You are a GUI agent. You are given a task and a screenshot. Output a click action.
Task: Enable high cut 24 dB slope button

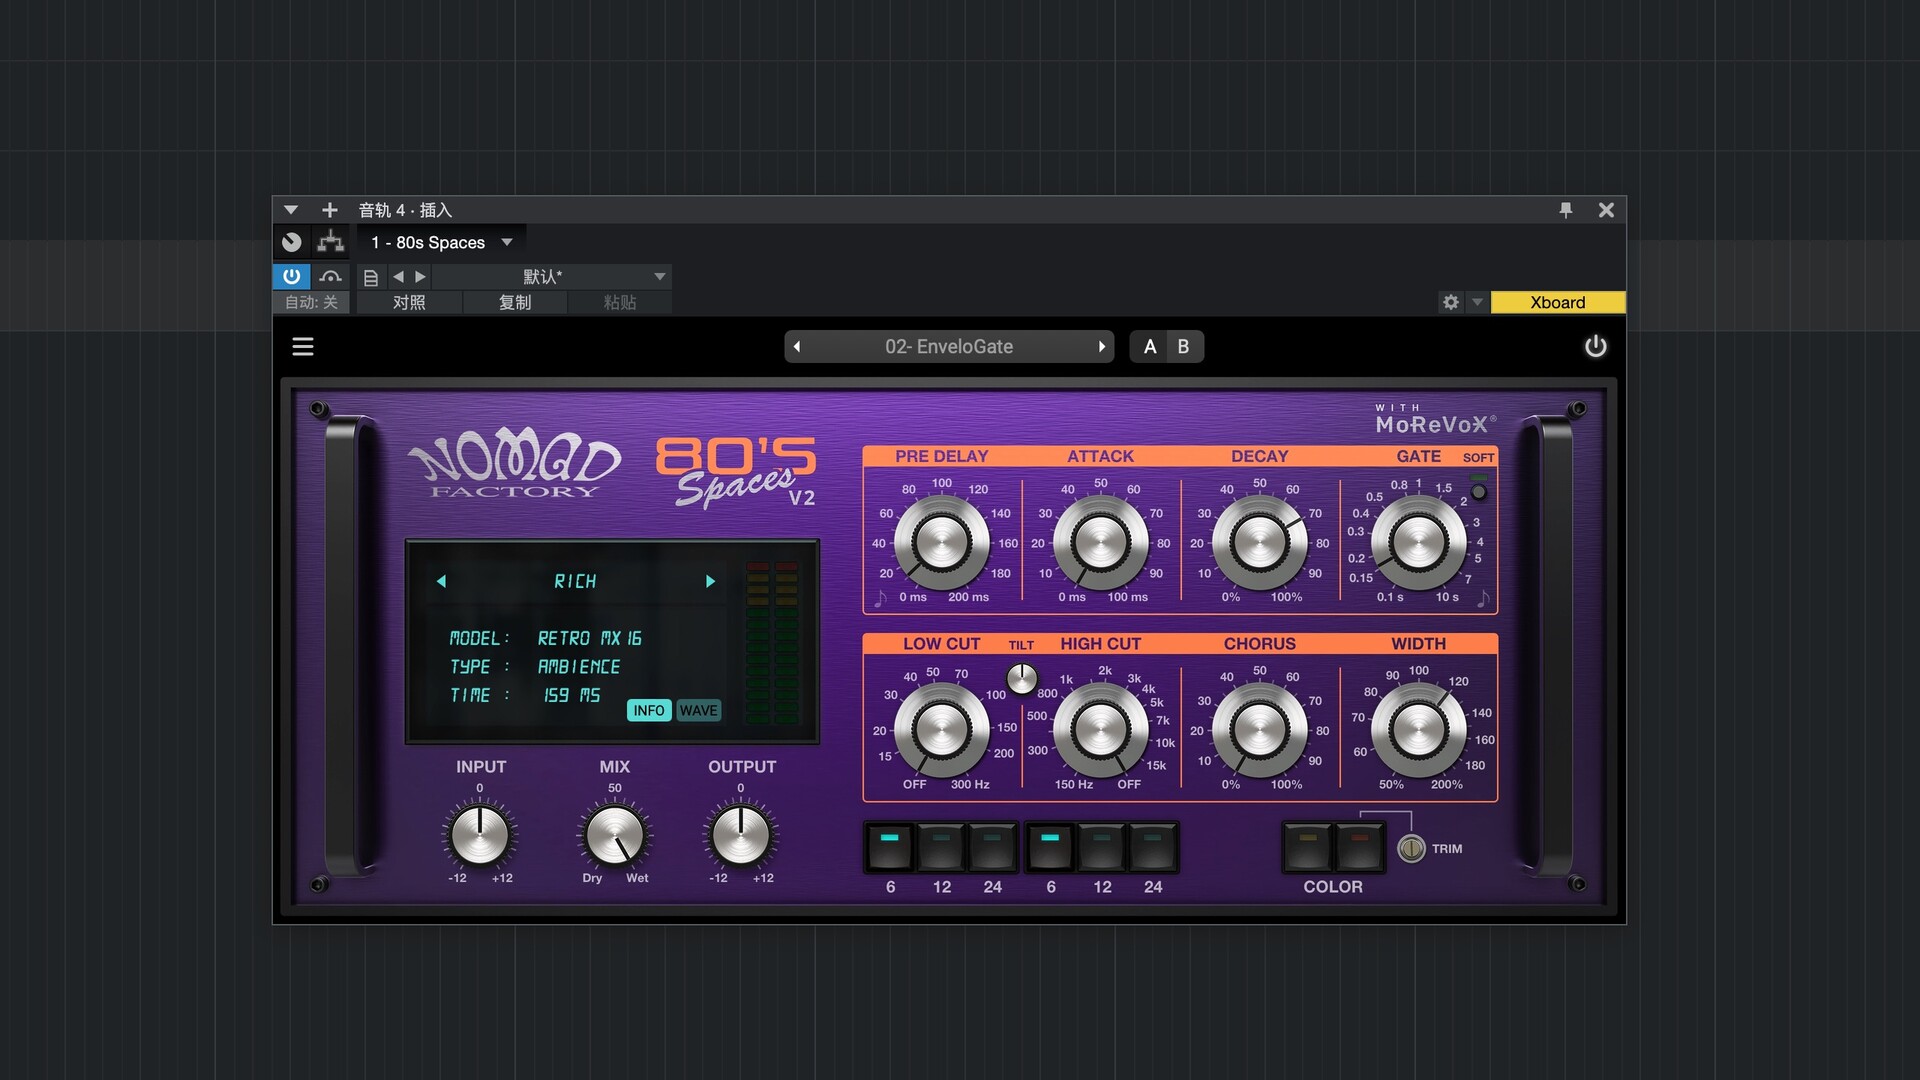click(x=1152, y=847)
